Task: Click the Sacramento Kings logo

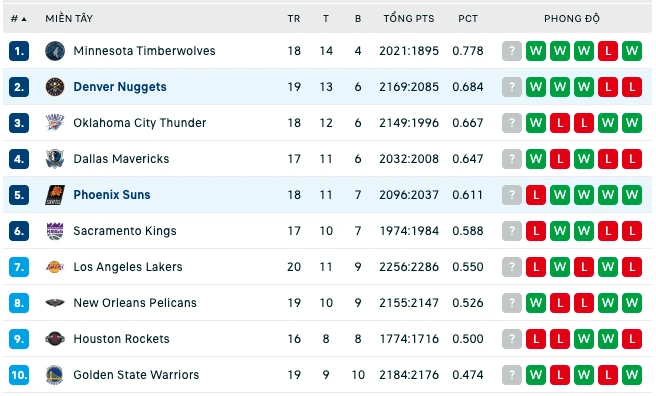Action: pyautogui.click(x=55, y=231)
